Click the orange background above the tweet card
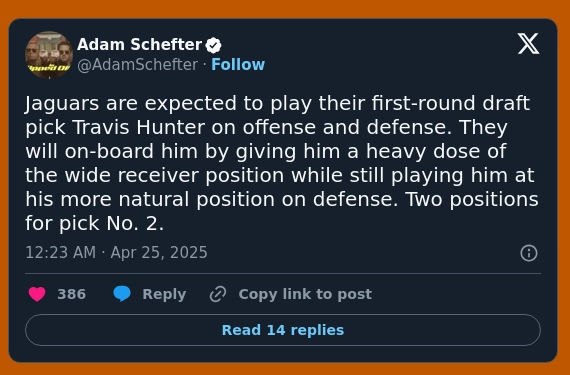This screenshot has width=570, height=375. [285, 9]
